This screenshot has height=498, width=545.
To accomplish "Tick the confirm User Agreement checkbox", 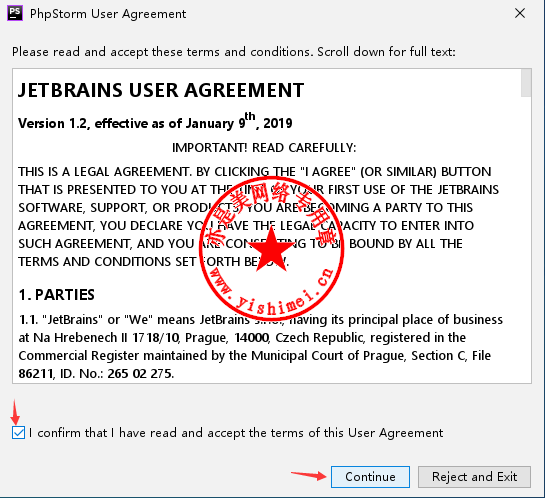I will 18,433.
